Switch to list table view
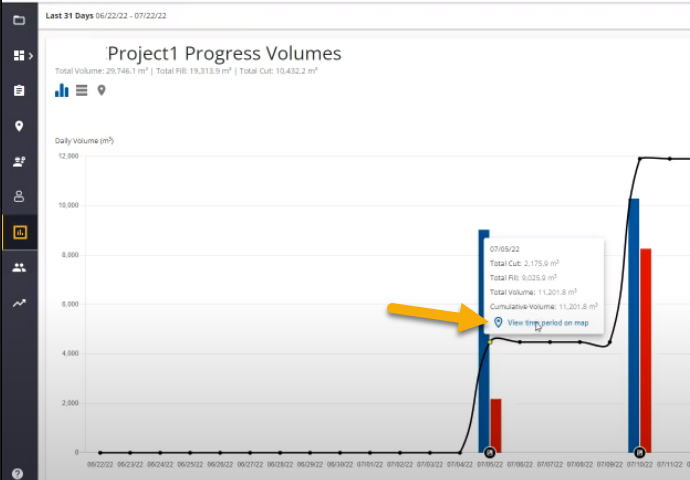The height and width of the screenshot is (480, 690). click(81, 91)
